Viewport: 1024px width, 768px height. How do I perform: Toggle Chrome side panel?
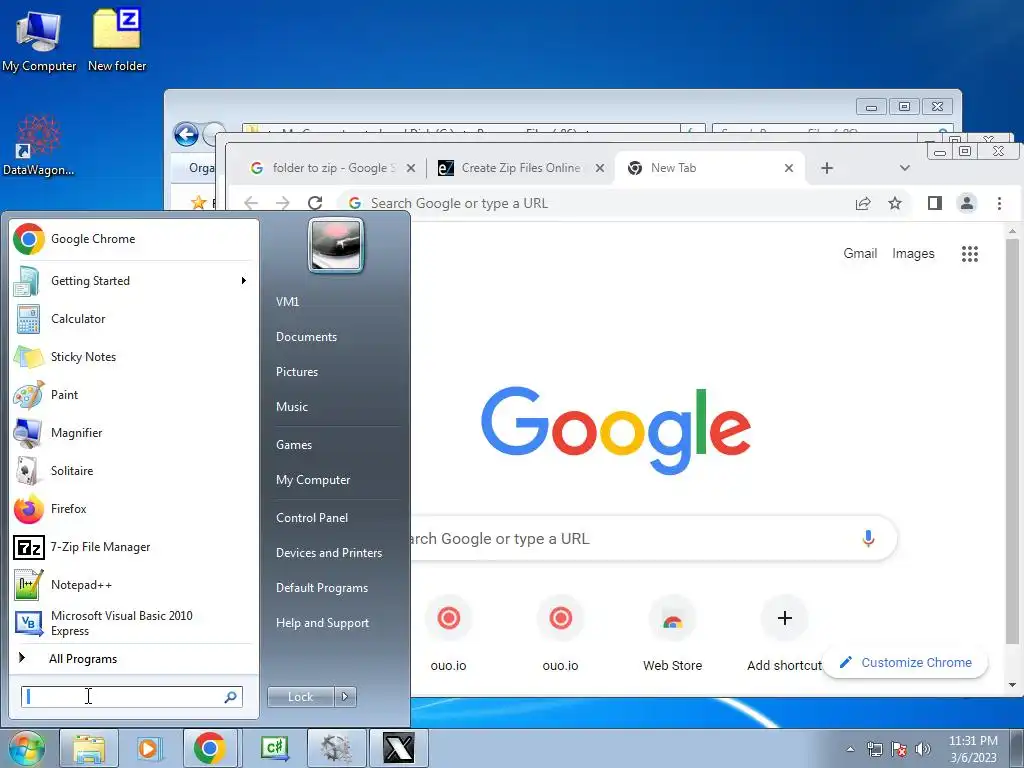pyautogui.click(x=935, y=203)
